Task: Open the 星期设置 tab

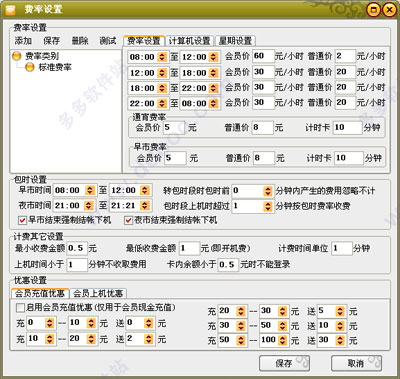Action: (235, 41)
